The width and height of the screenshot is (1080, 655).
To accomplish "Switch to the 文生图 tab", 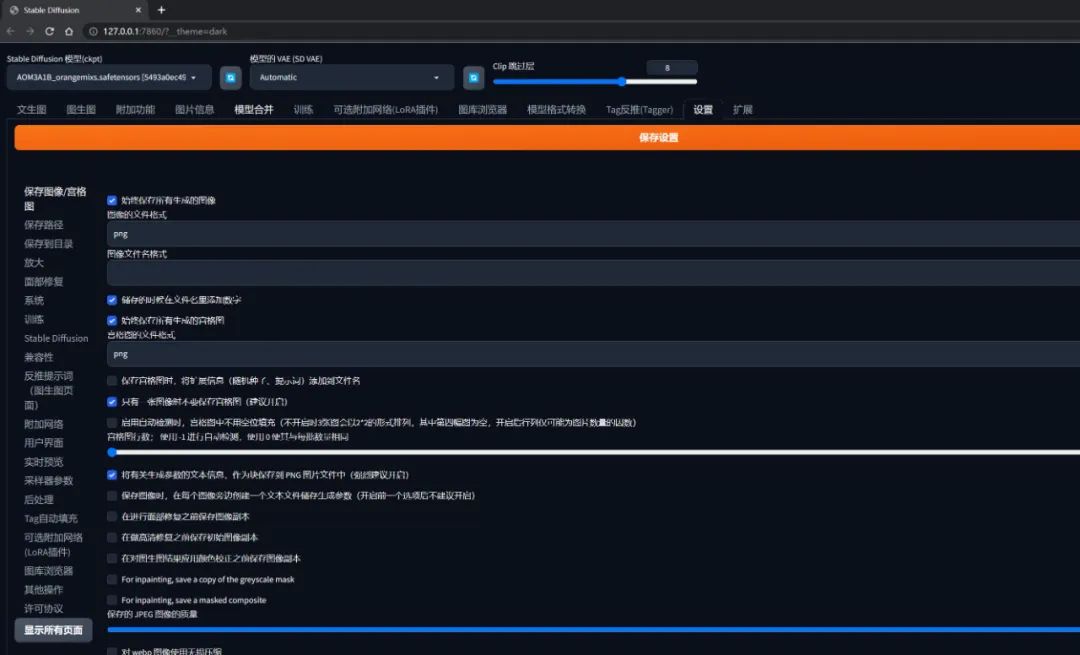I will (x=32, y=110).
